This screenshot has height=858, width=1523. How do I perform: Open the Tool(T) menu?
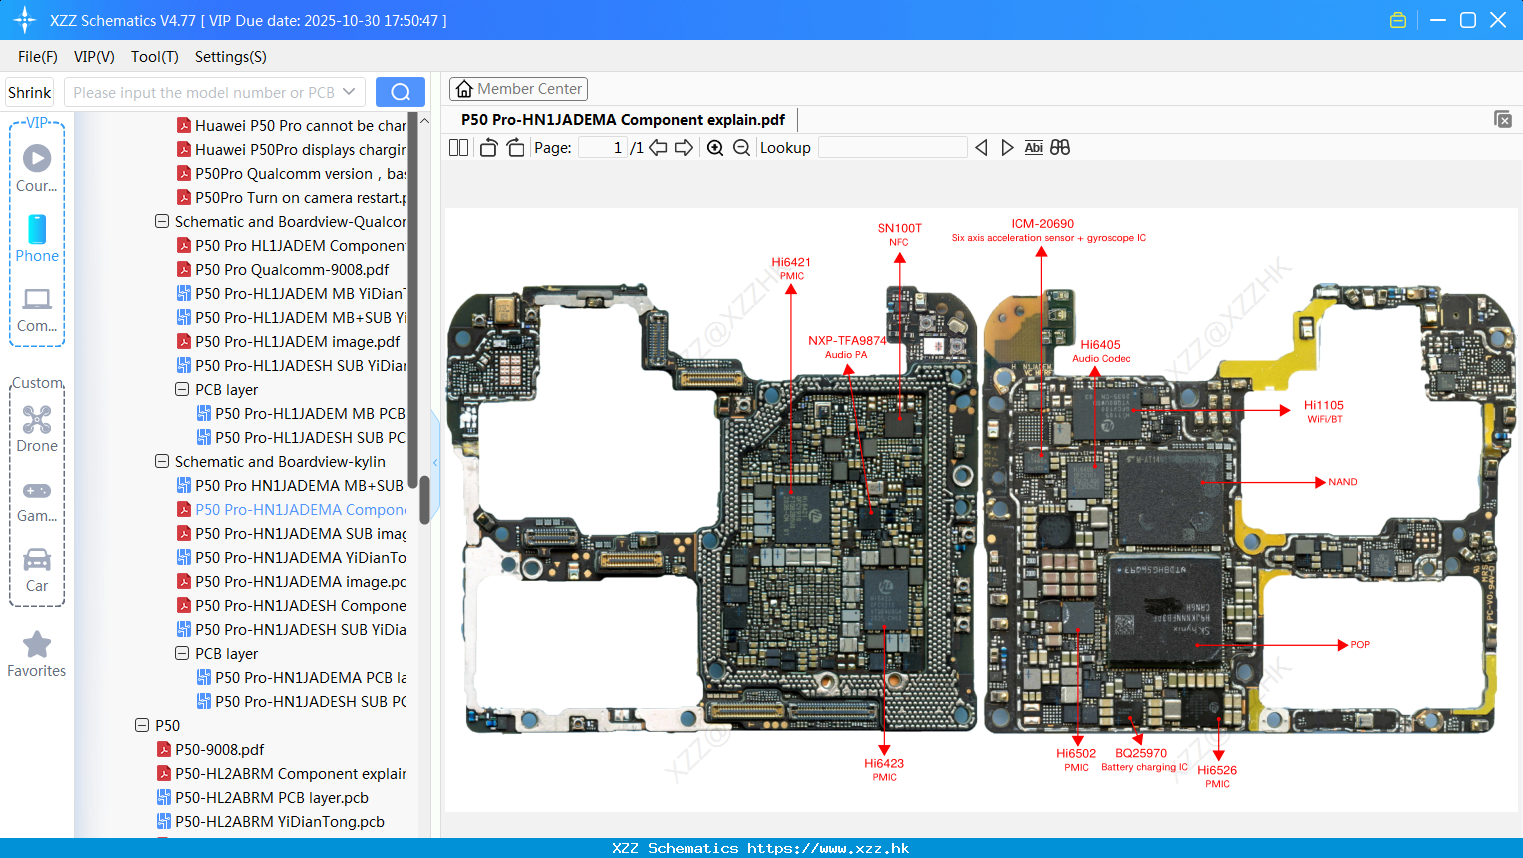[155, 57]
